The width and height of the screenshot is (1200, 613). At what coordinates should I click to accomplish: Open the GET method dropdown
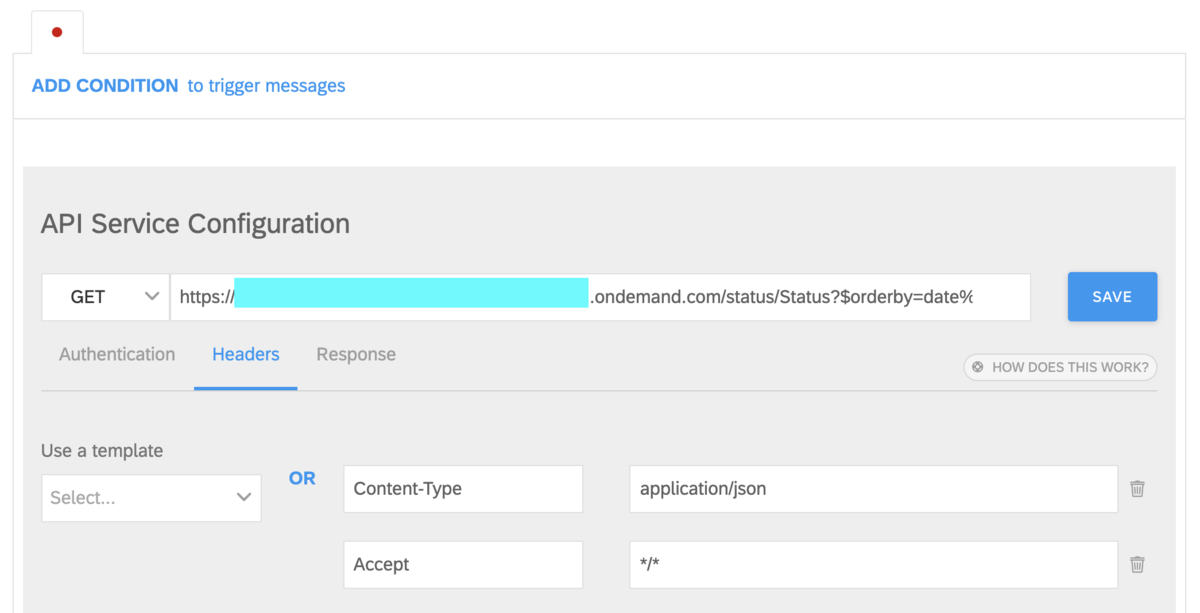(x=106, y=297)
